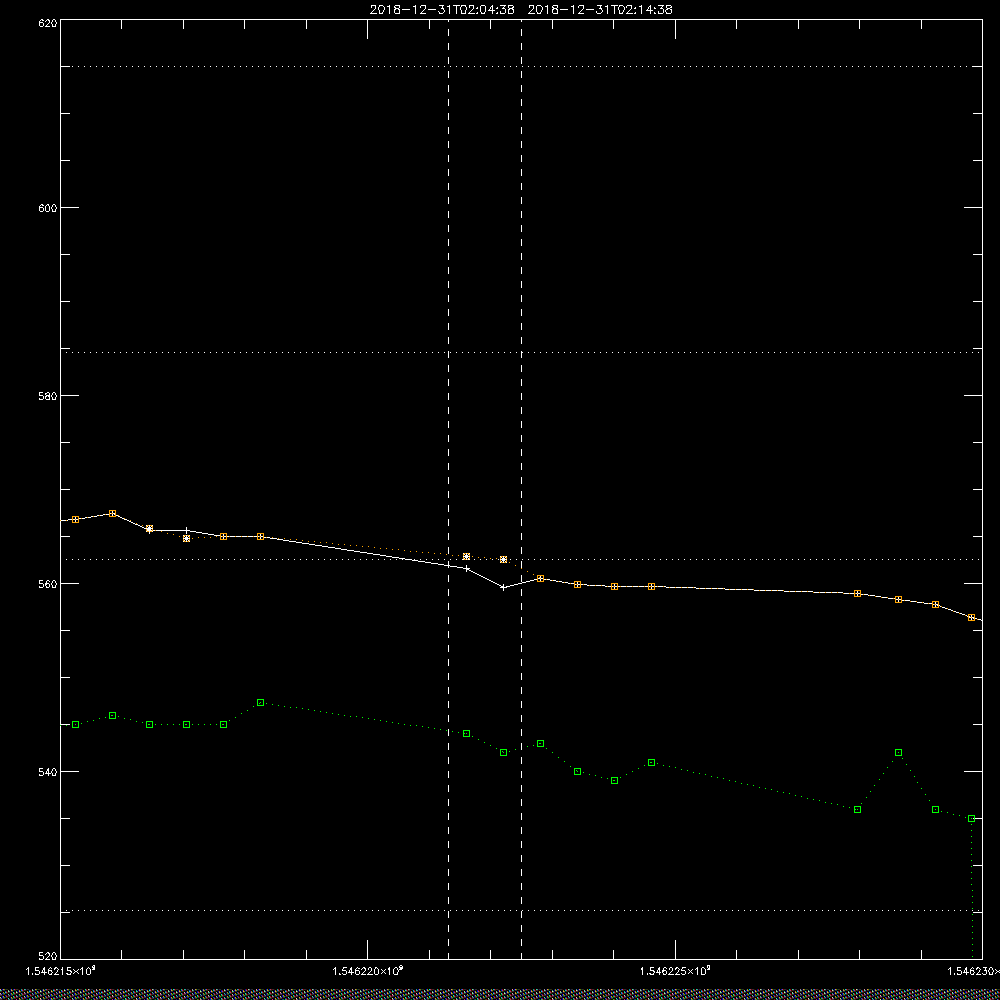Select the left dashed vertical time marker
The image size is (1000, 1000).
point(448,489)
